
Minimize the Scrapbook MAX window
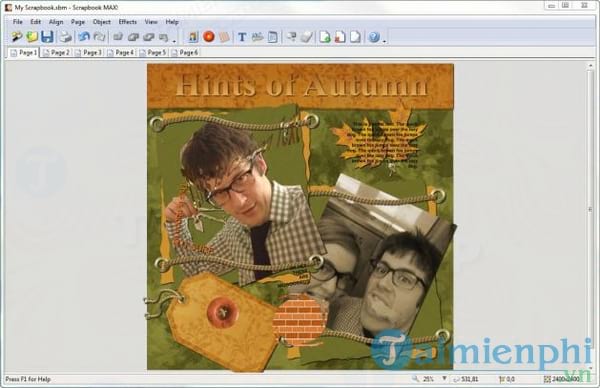pos(551,5)
